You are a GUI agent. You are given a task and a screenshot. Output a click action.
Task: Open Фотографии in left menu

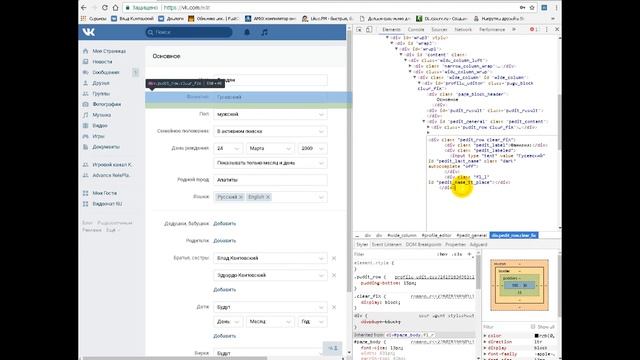click(x=107, y=104)
